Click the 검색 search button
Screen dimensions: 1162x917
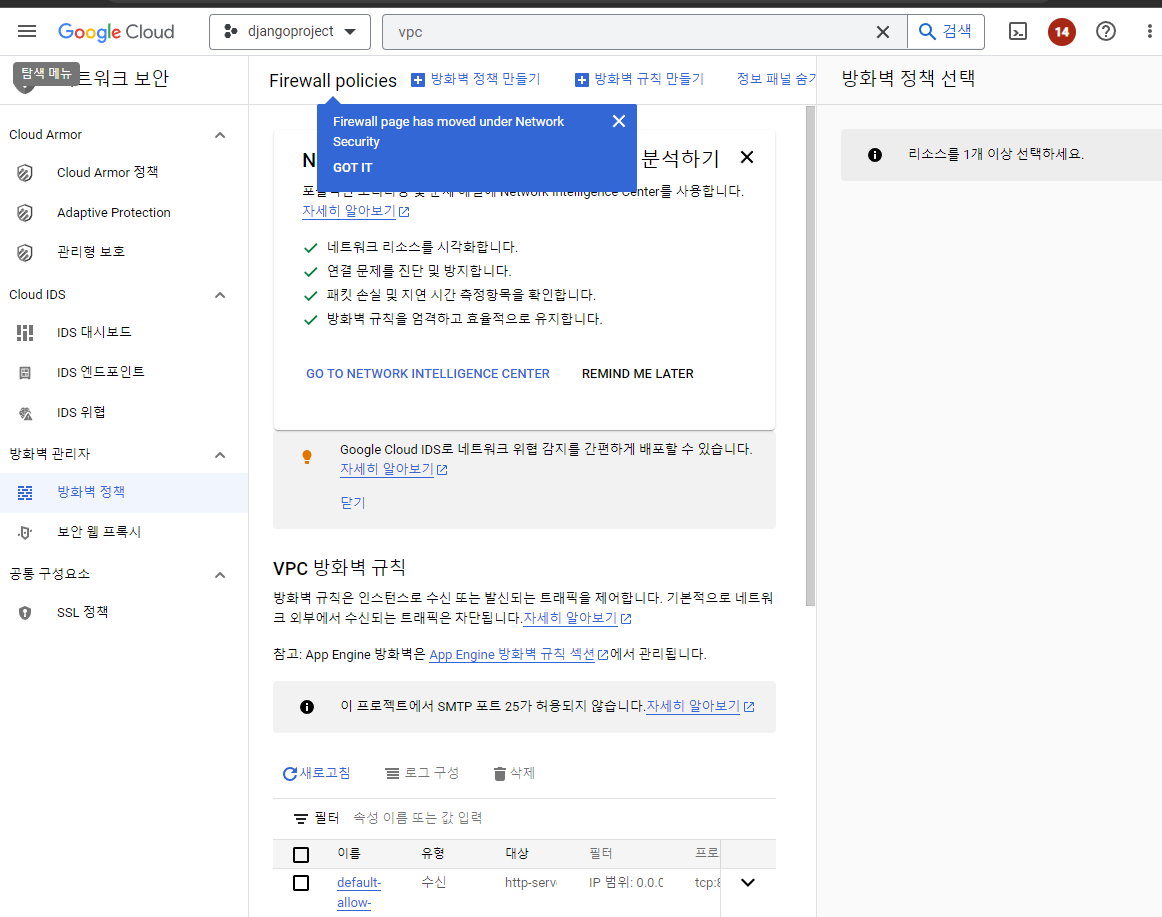coord(946,32)
